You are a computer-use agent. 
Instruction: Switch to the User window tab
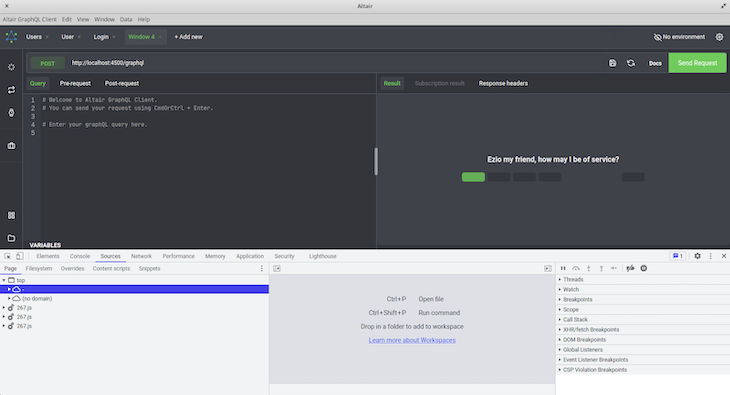click(68, 37)
